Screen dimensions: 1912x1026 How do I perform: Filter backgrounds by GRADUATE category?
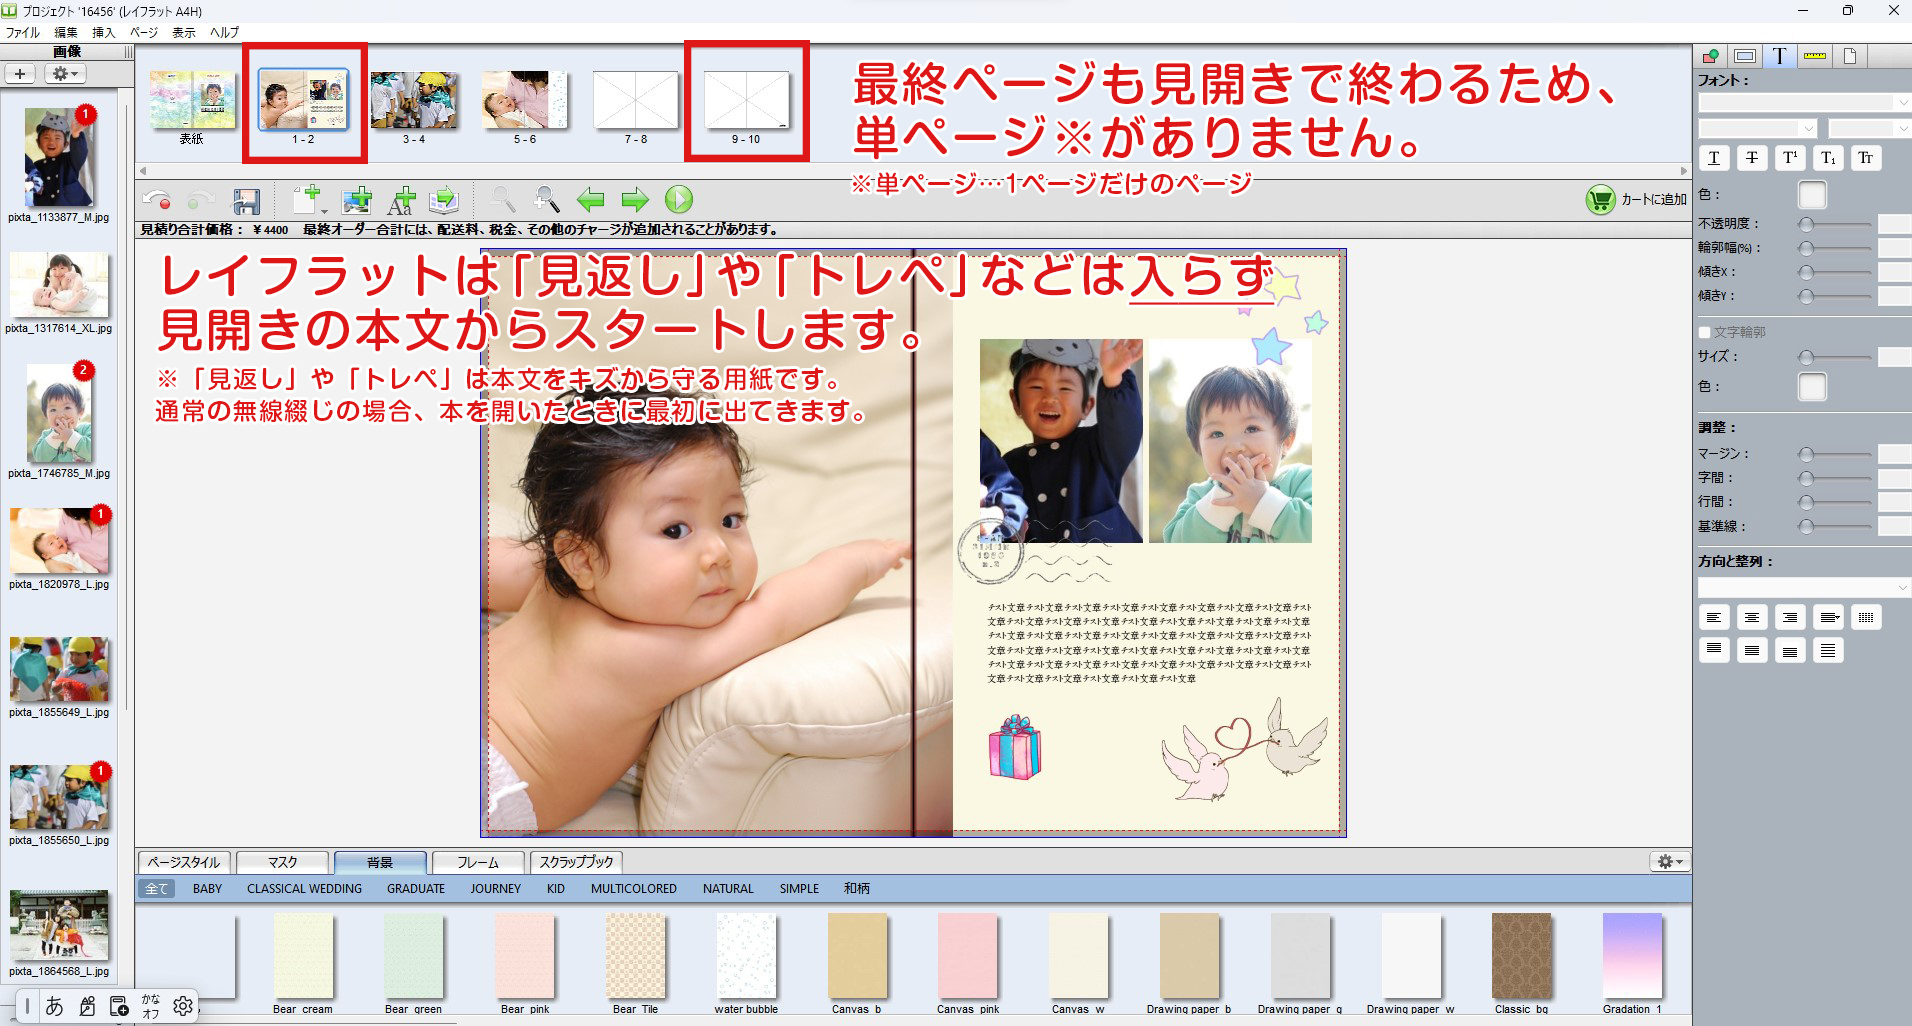[x=416, y=889]
